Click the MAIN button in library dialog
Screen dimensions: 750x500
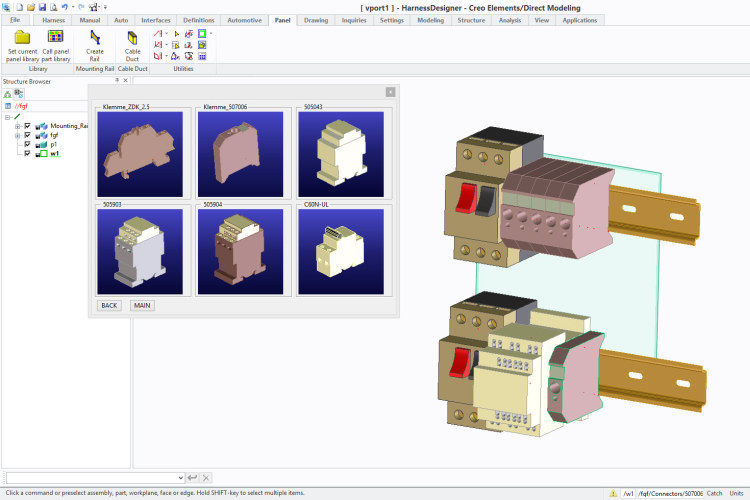pos(142,305)
